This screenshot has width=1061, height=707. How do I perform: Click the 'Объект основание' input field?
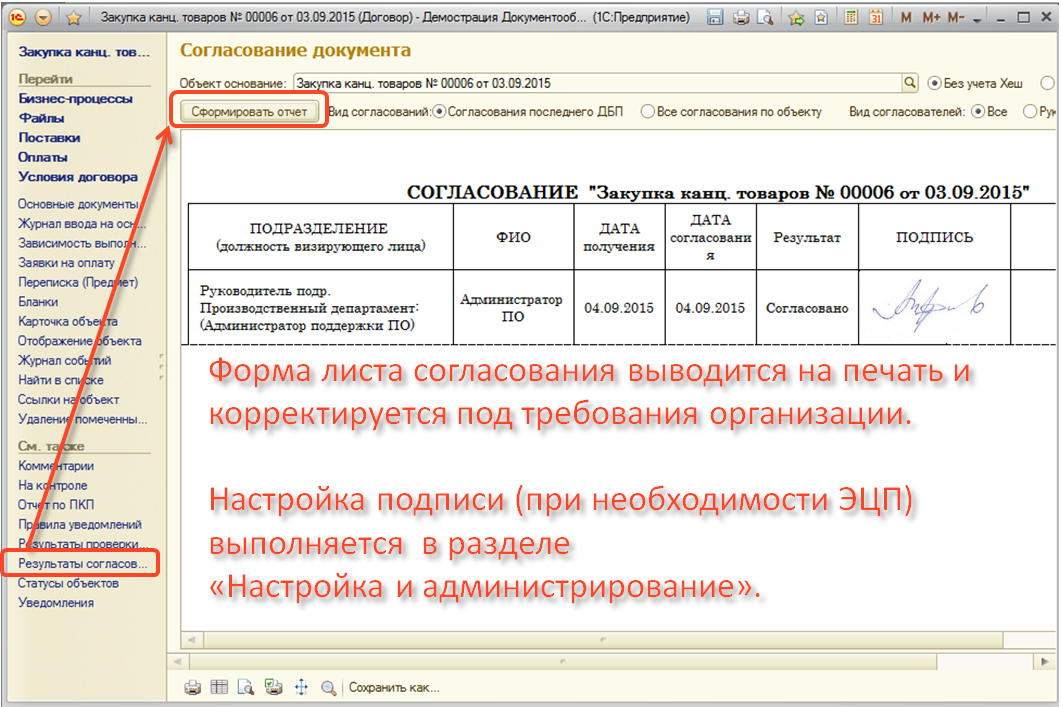coord(595,83)
